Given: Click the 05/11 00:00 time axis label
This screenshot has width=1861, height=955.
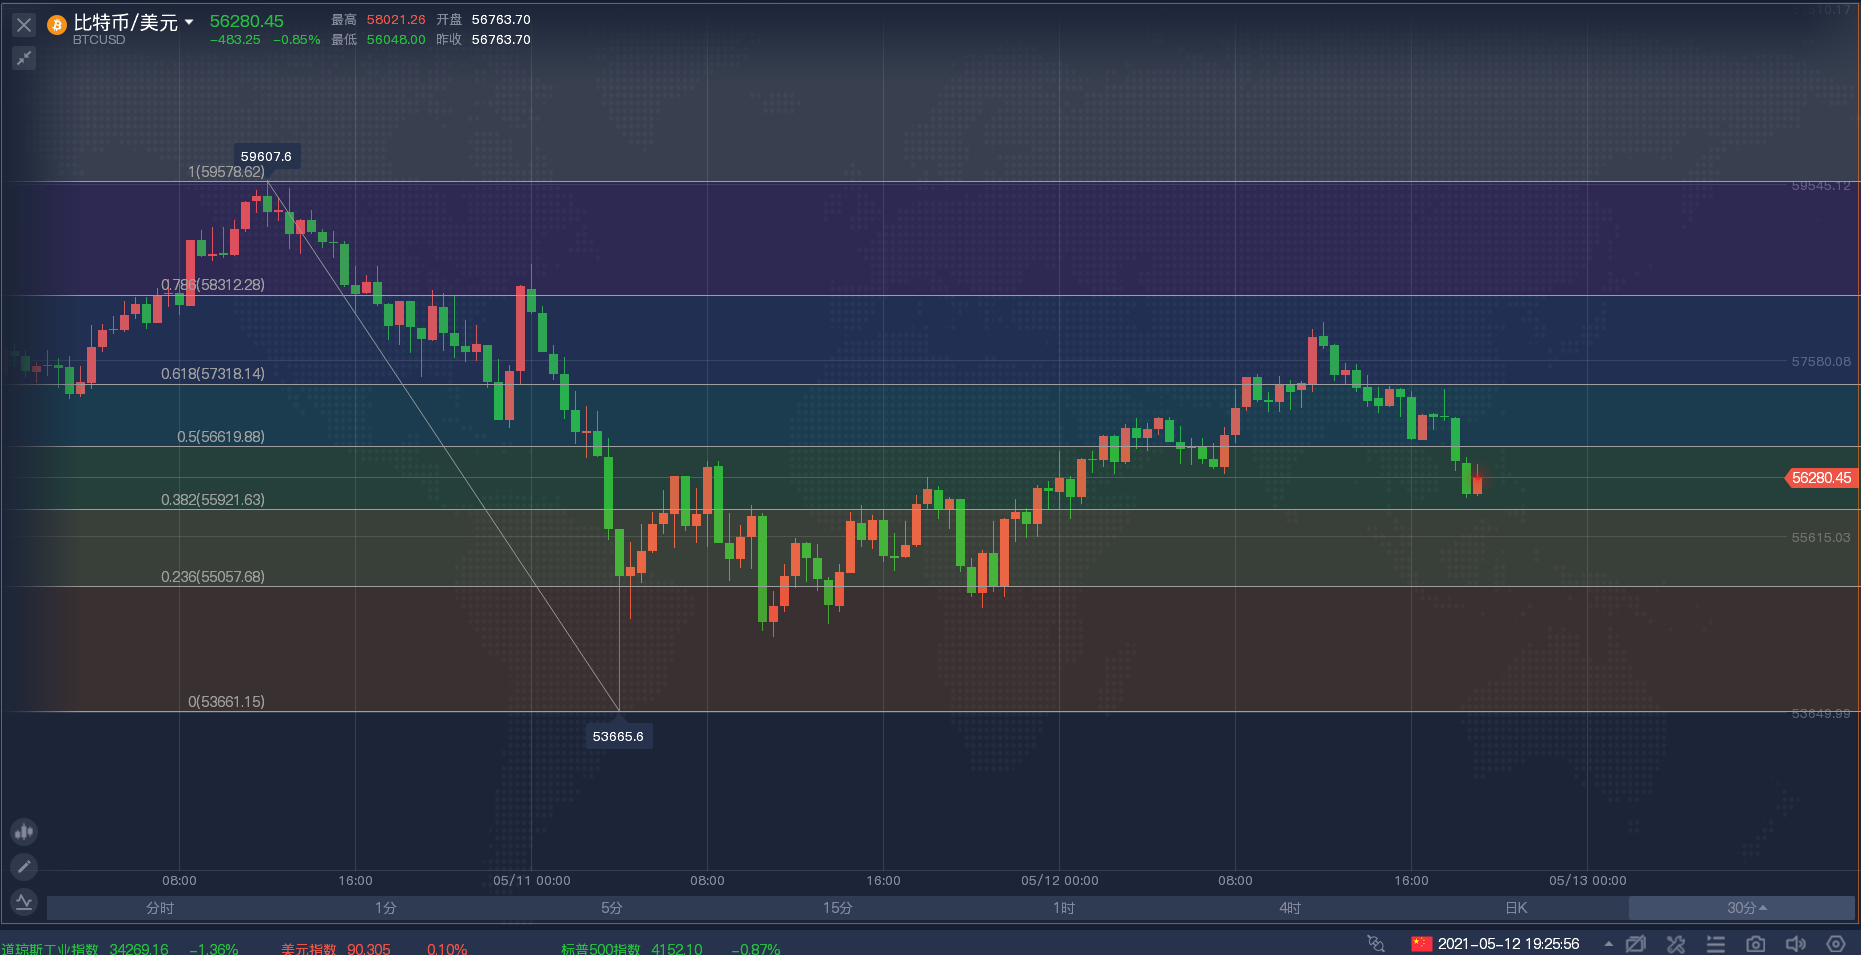Looking at the screenshot, I should [x=532, y=881].
